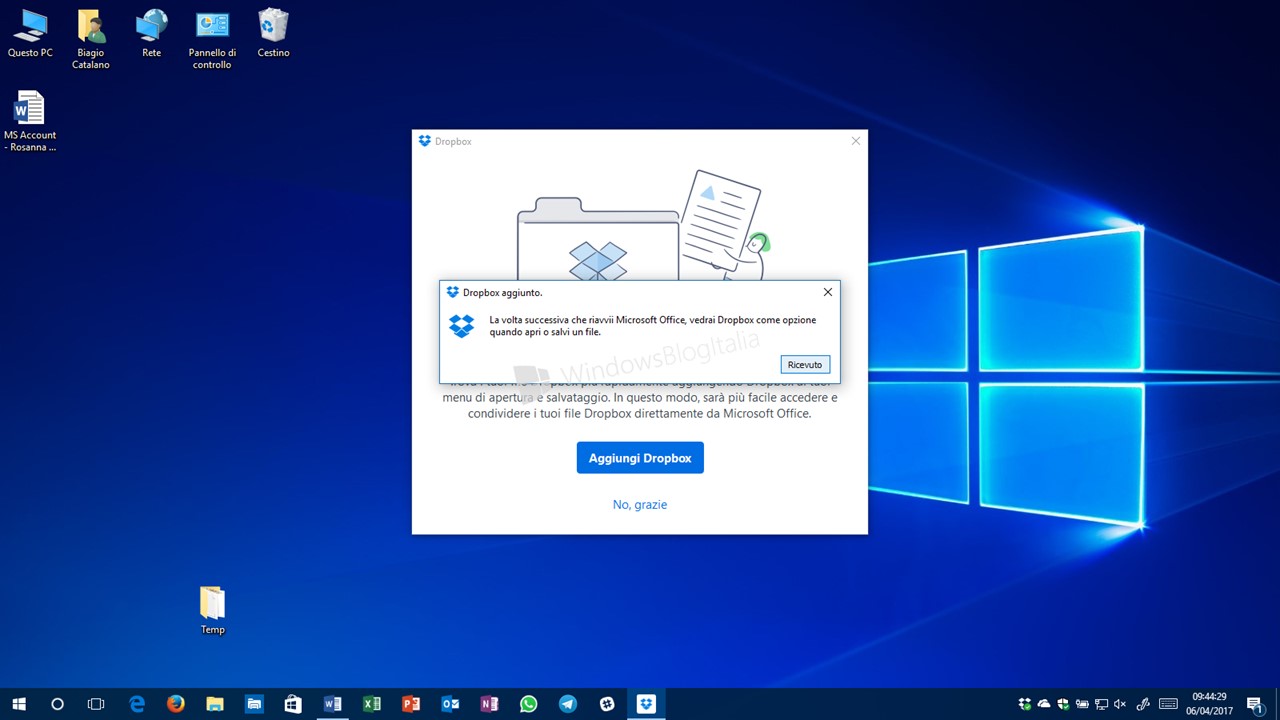Open File Explorer from the taskbar

tap(215, 704)
